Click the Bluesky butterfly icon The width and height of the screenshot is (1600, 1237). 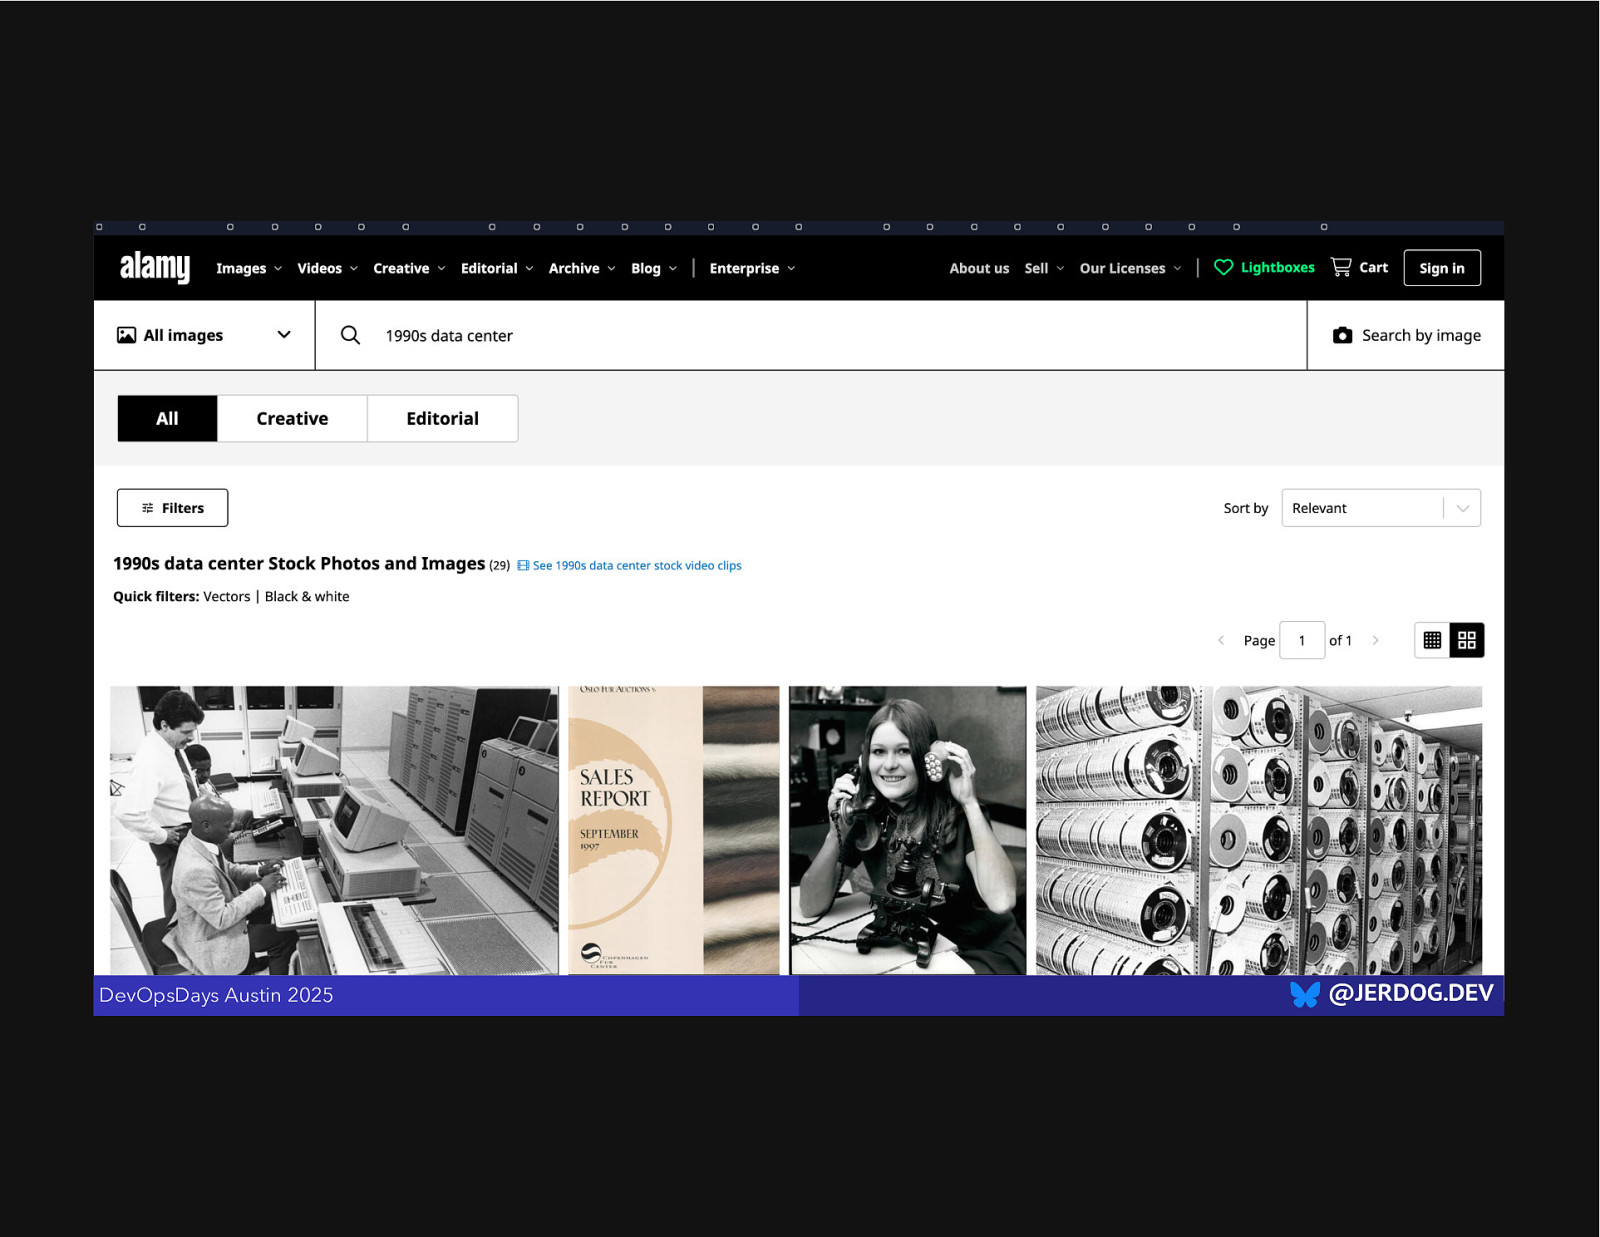1305,994
